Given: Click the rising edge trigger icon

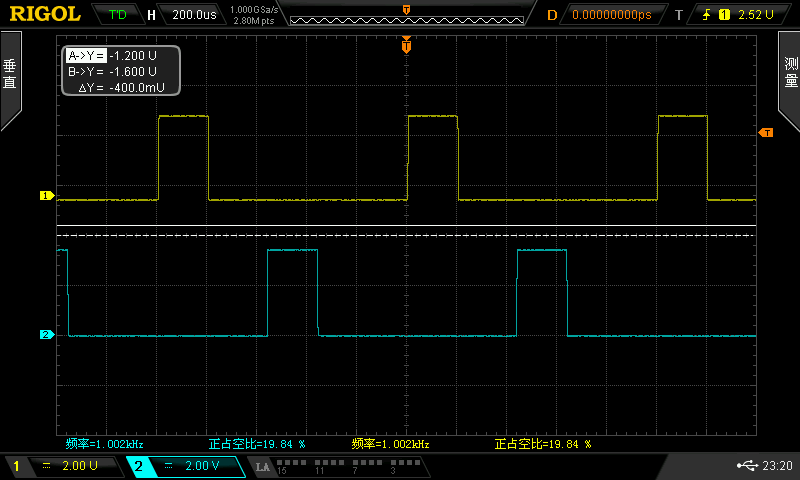Looking at the screenshot, I should click(x=705, y=15).
